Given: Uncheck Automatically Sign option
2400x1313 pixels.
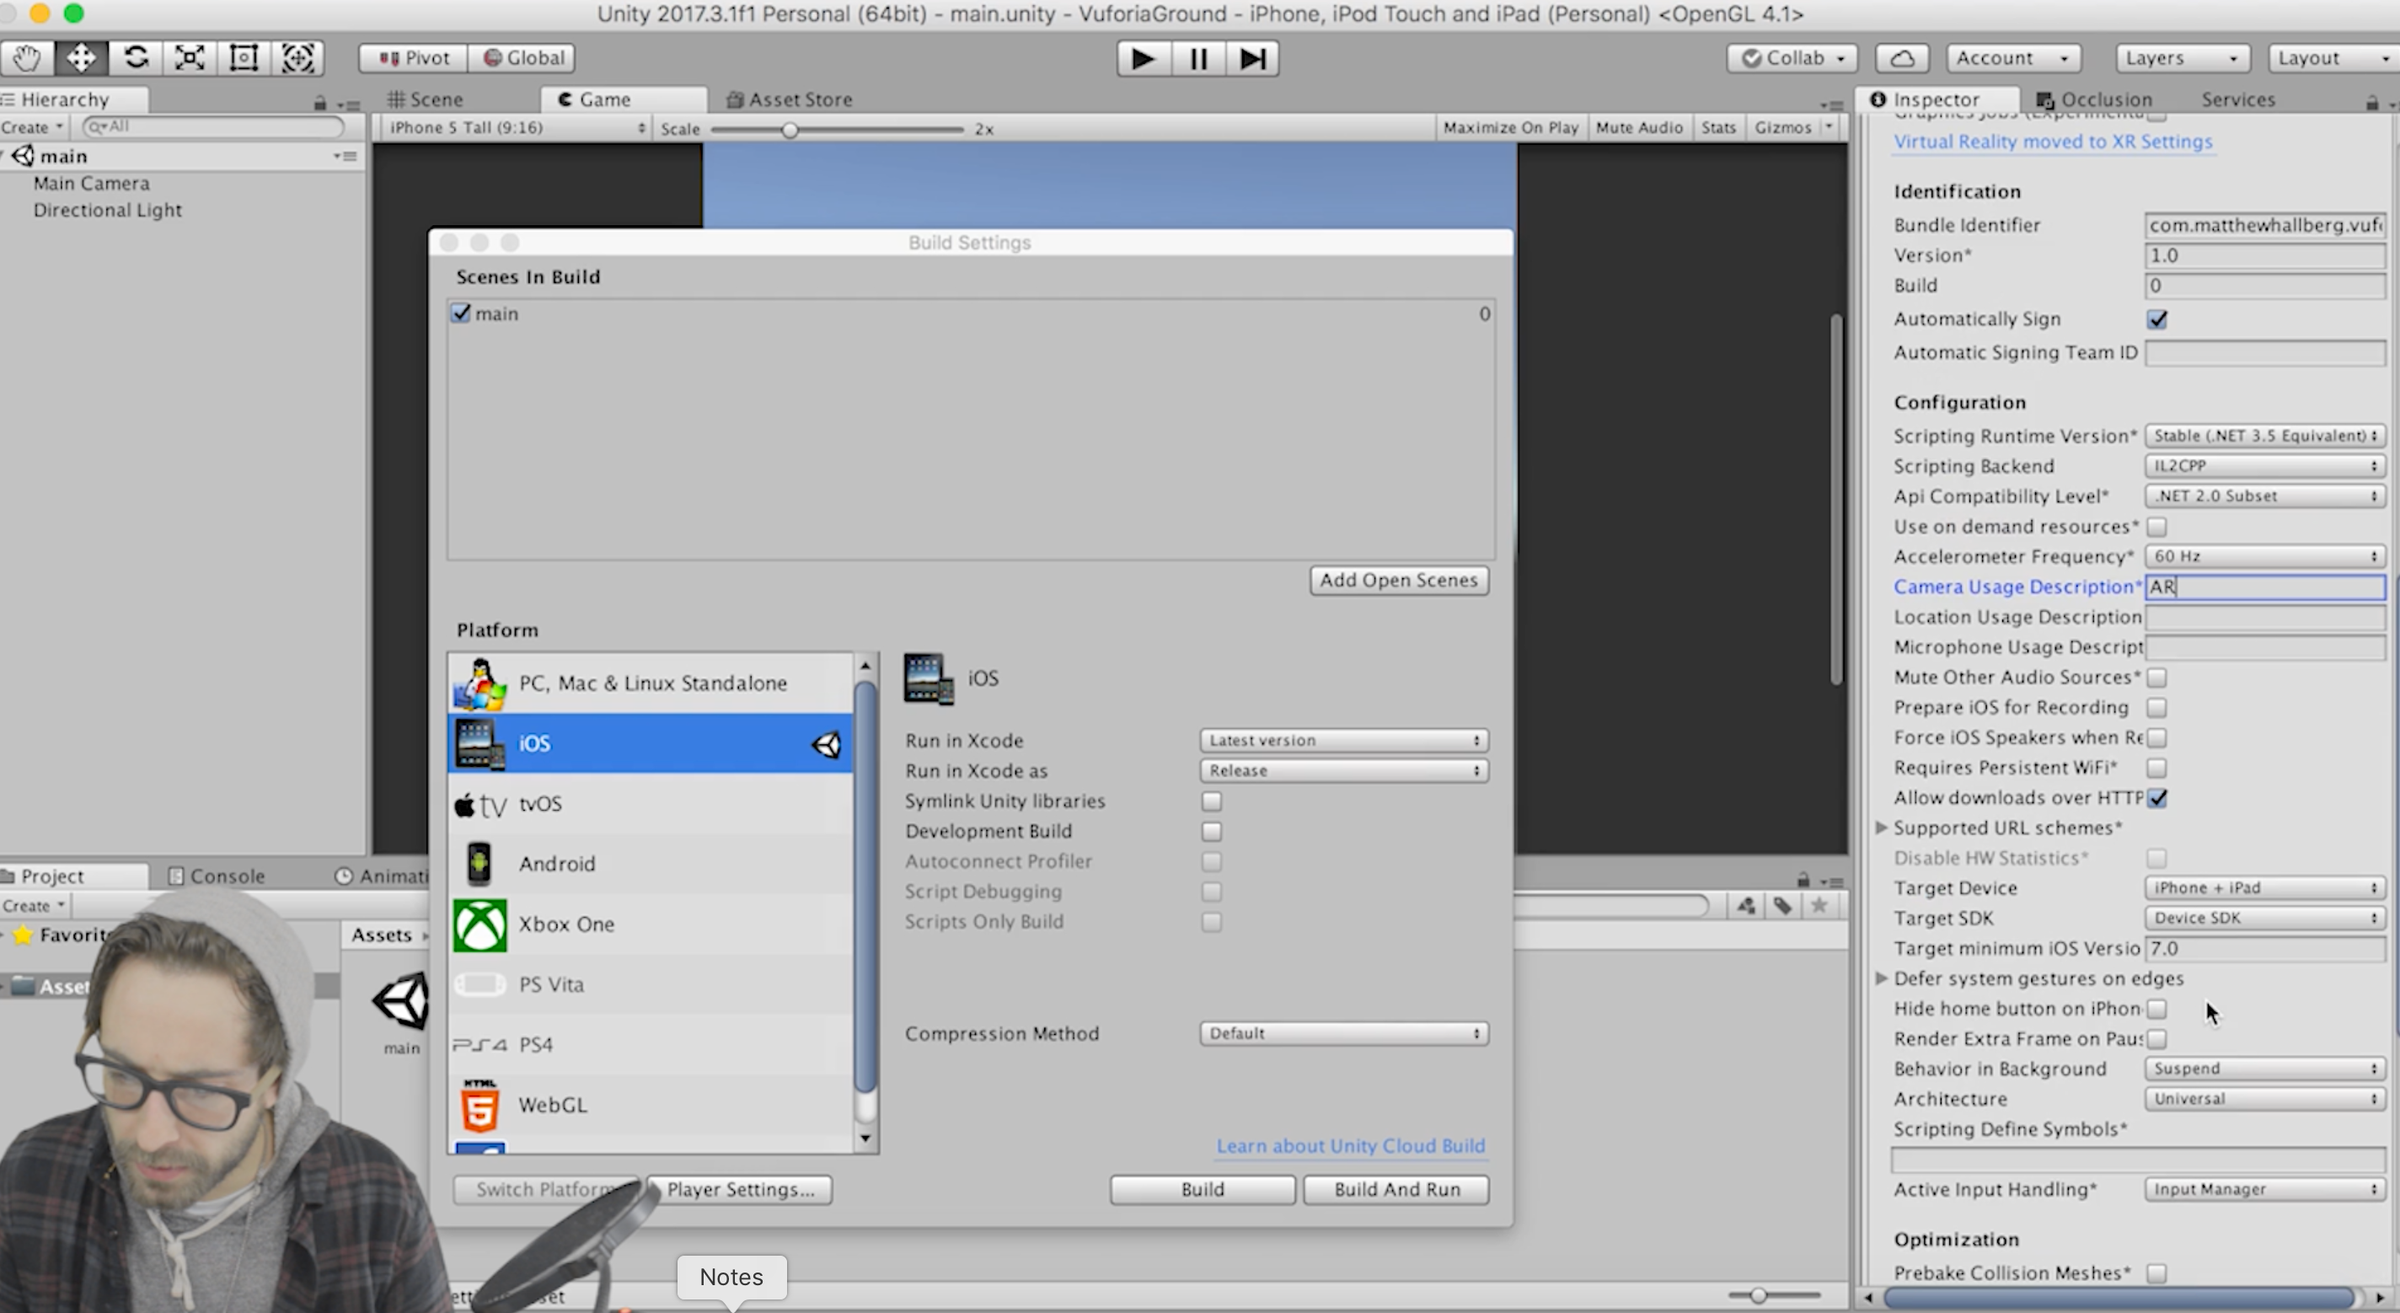Looking at the screenshot, I should [2157, 319].
